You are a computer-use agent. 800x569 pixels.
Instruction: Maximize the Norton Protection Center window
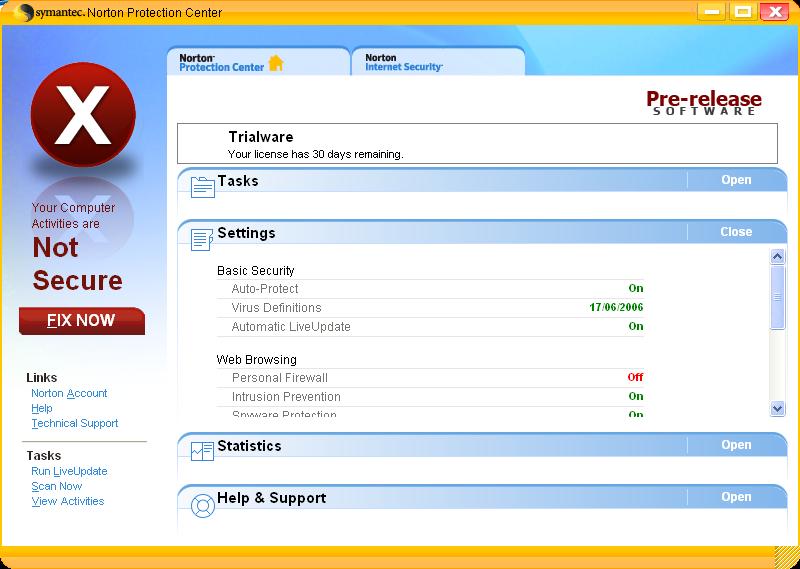[743, 12]
